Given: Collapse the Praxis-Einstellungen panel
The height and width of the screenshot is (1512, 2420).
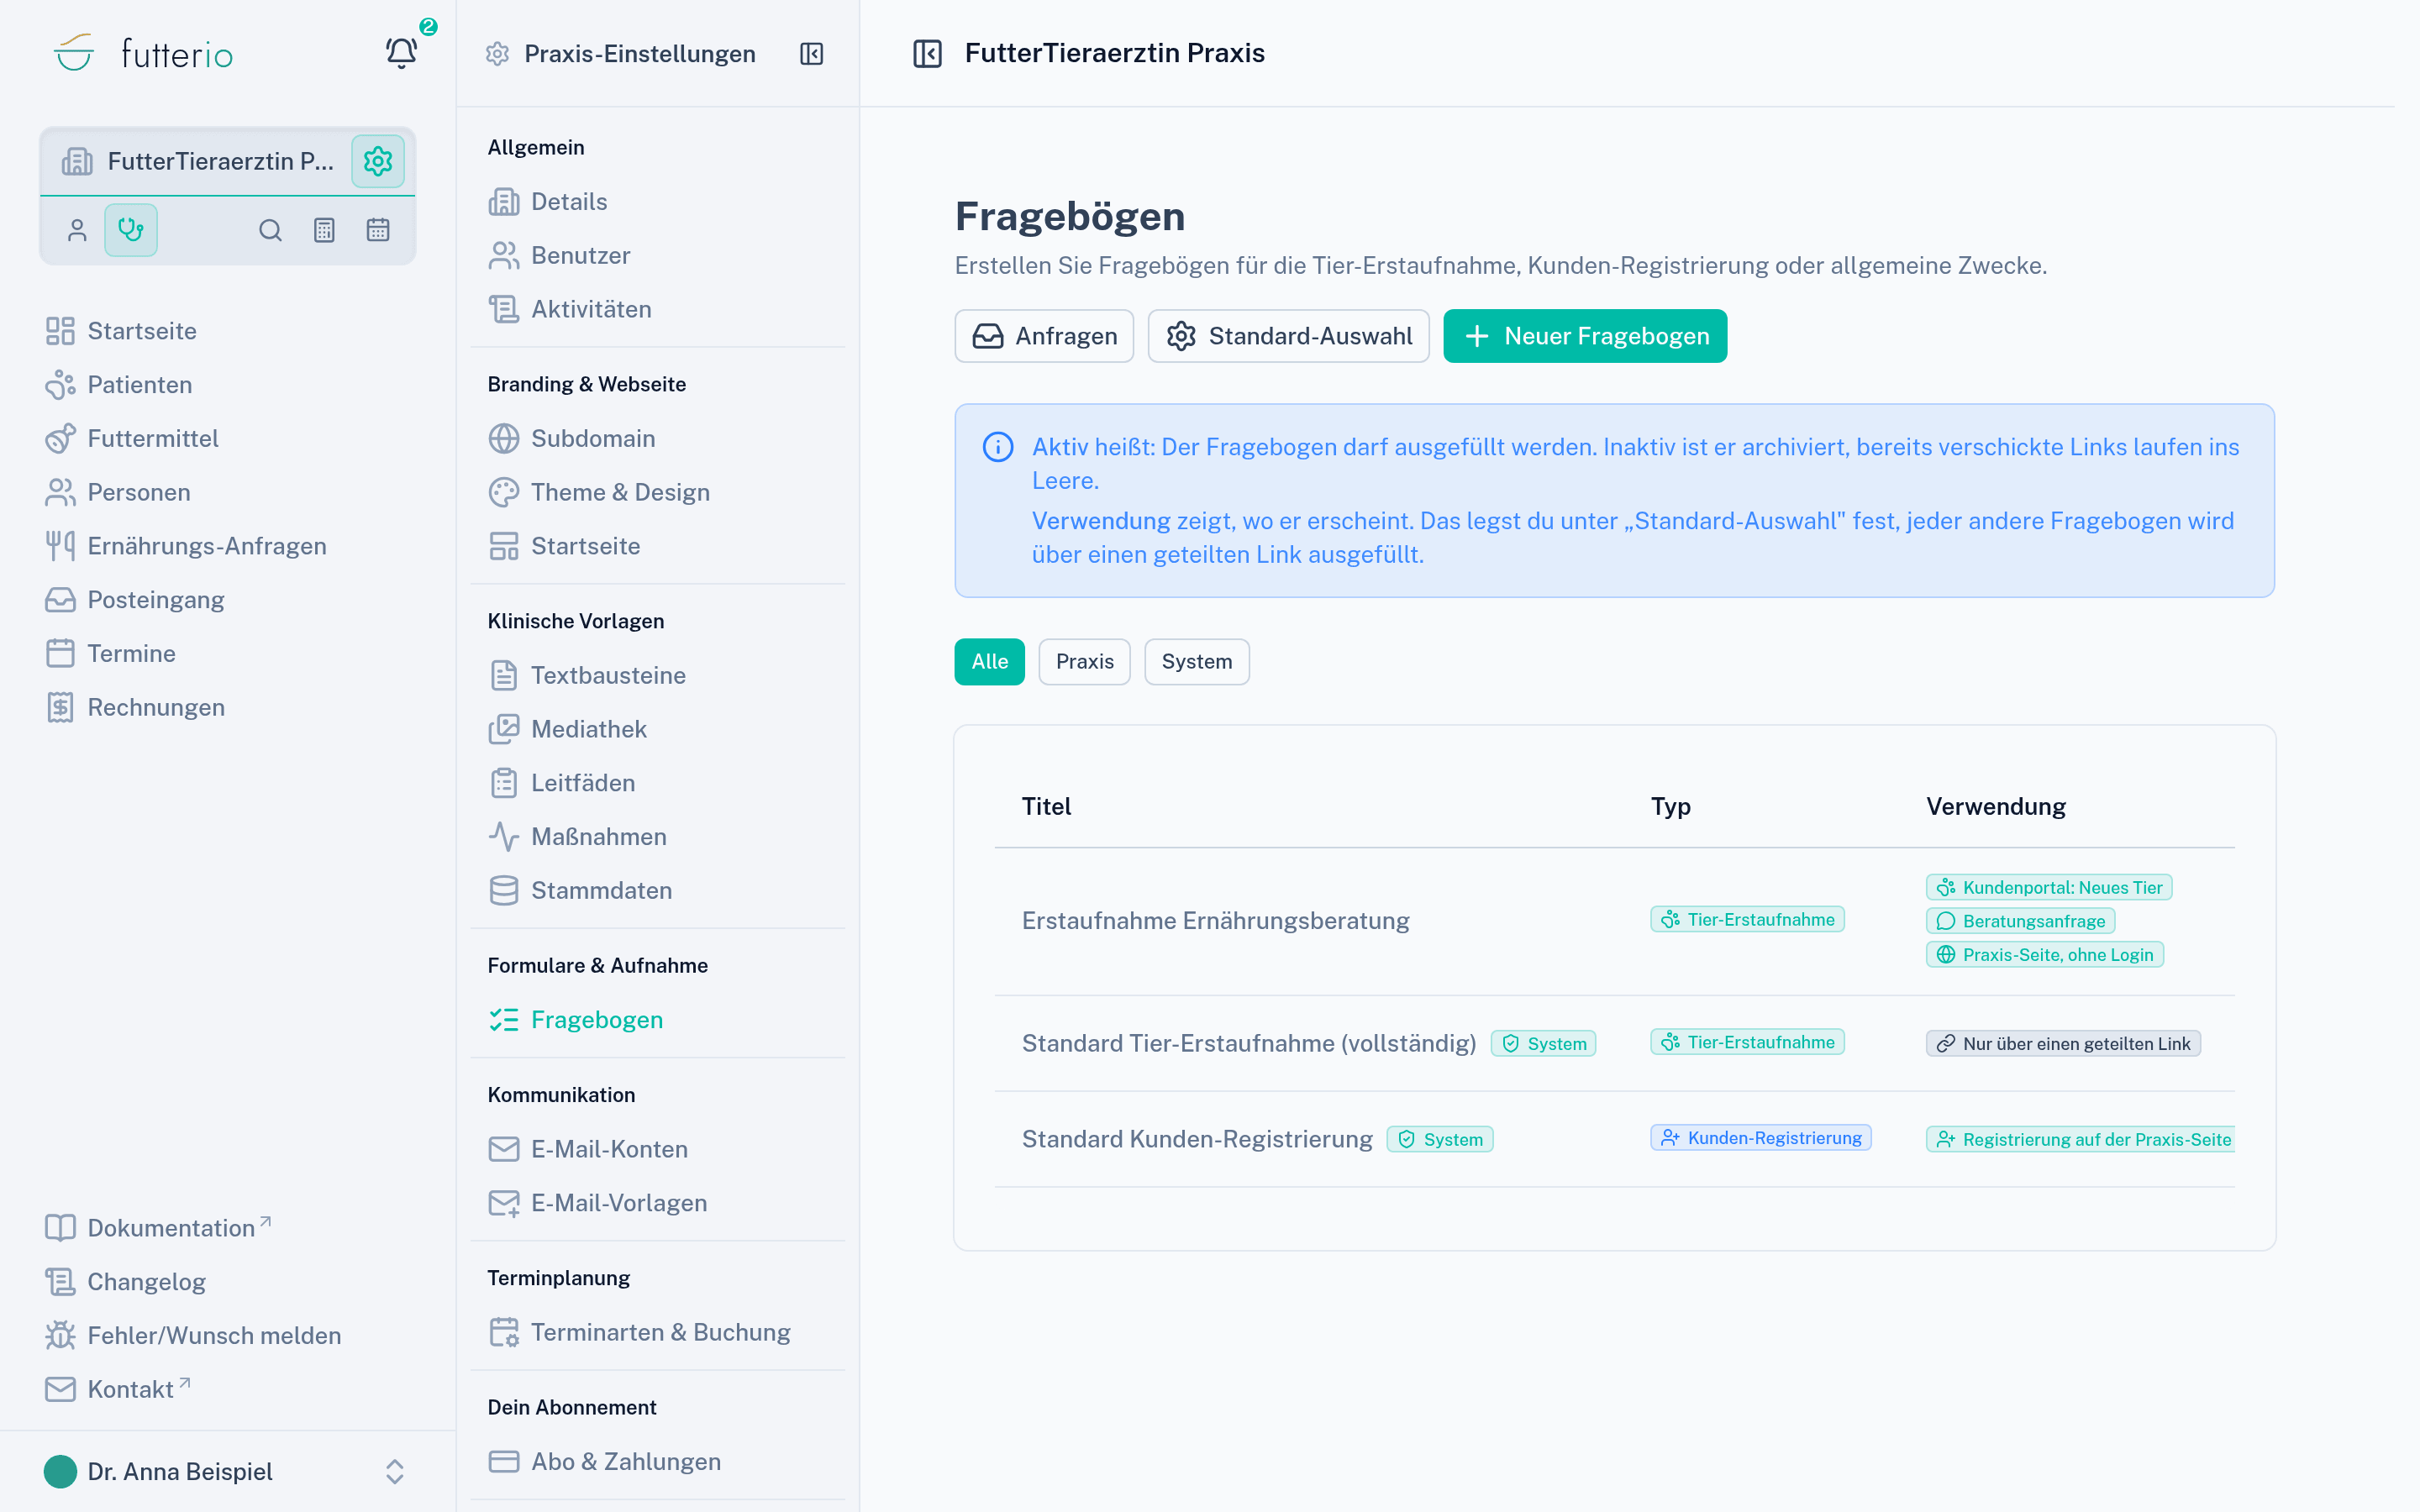Looking at the screenshot, I should pyautogui.click(x=811, y=54).
